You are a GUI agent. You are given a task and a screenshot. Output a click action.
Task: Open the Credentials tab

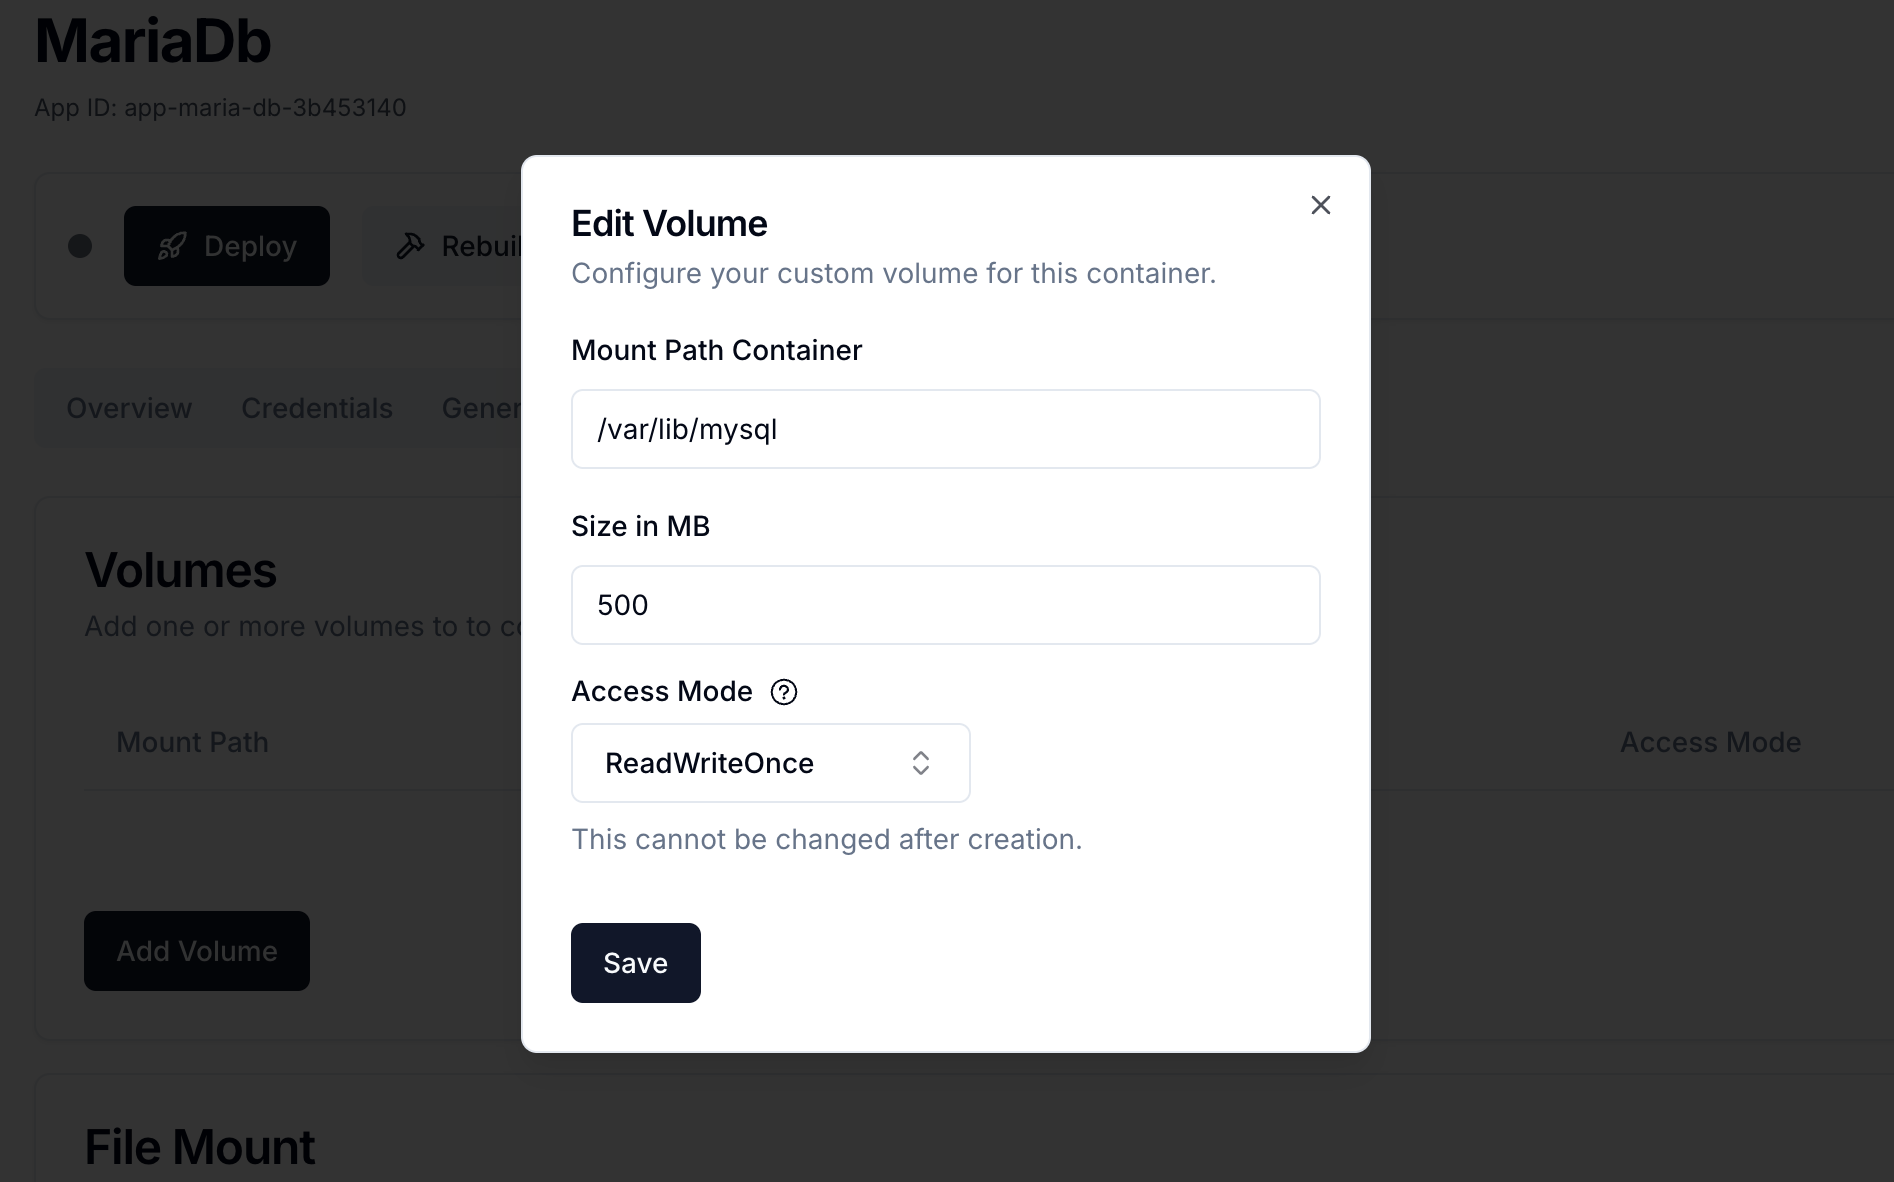(x=317, y=408)
